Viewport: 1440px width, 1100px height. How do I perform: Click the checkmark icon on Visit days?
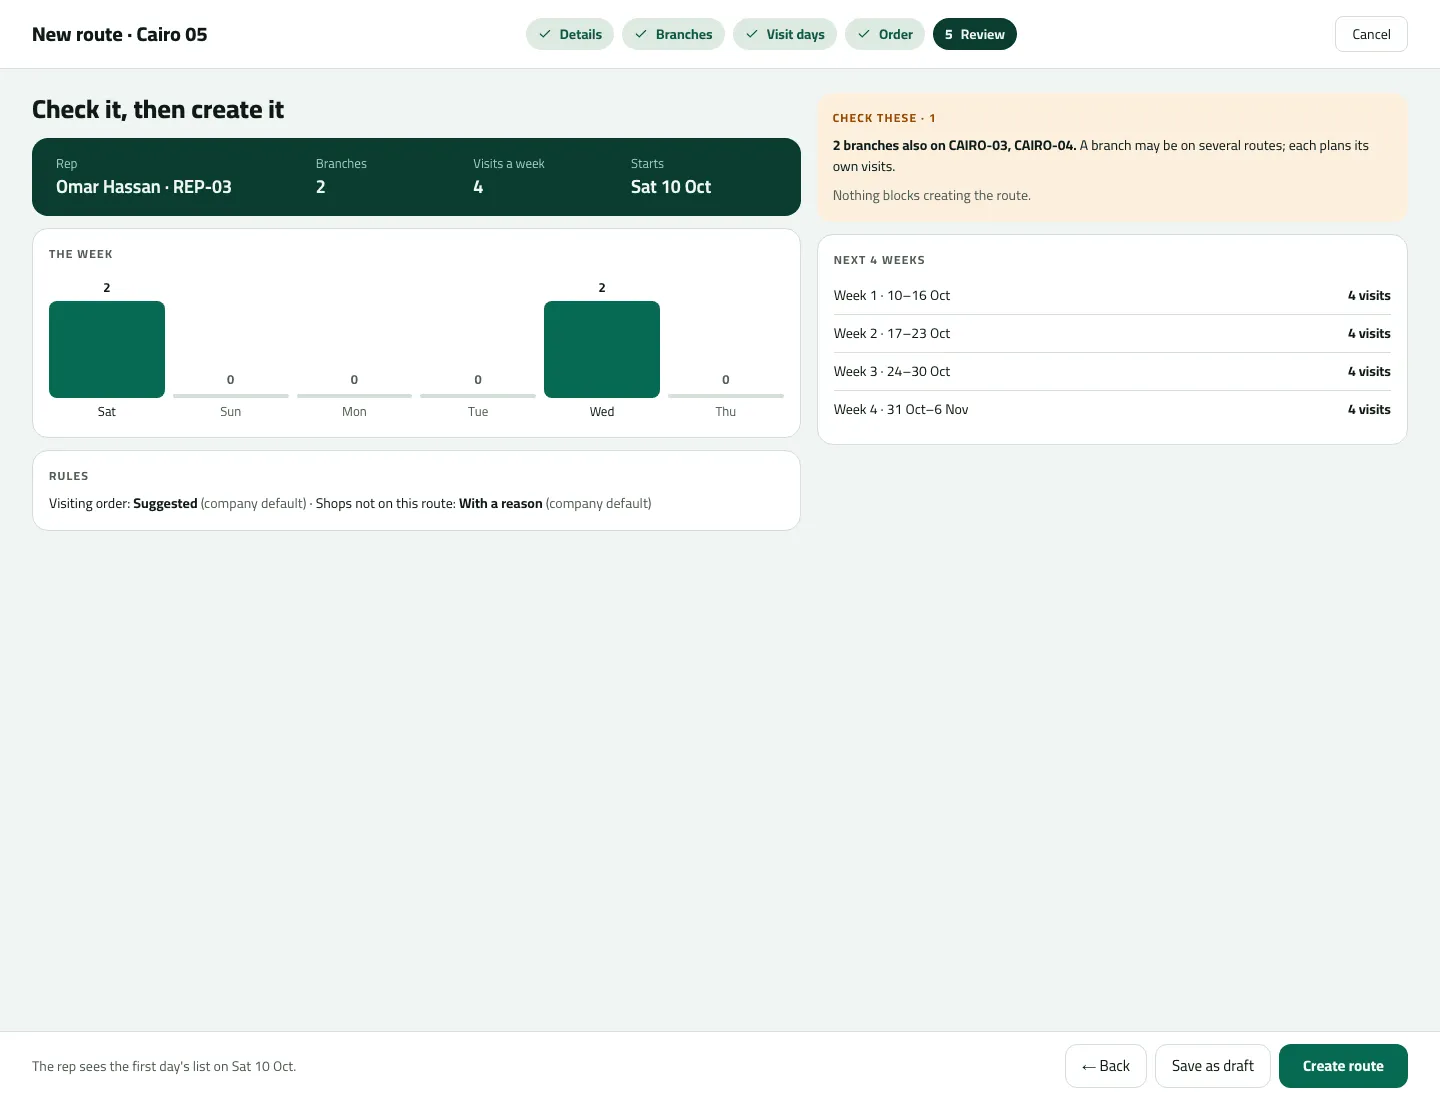(752, 34)
